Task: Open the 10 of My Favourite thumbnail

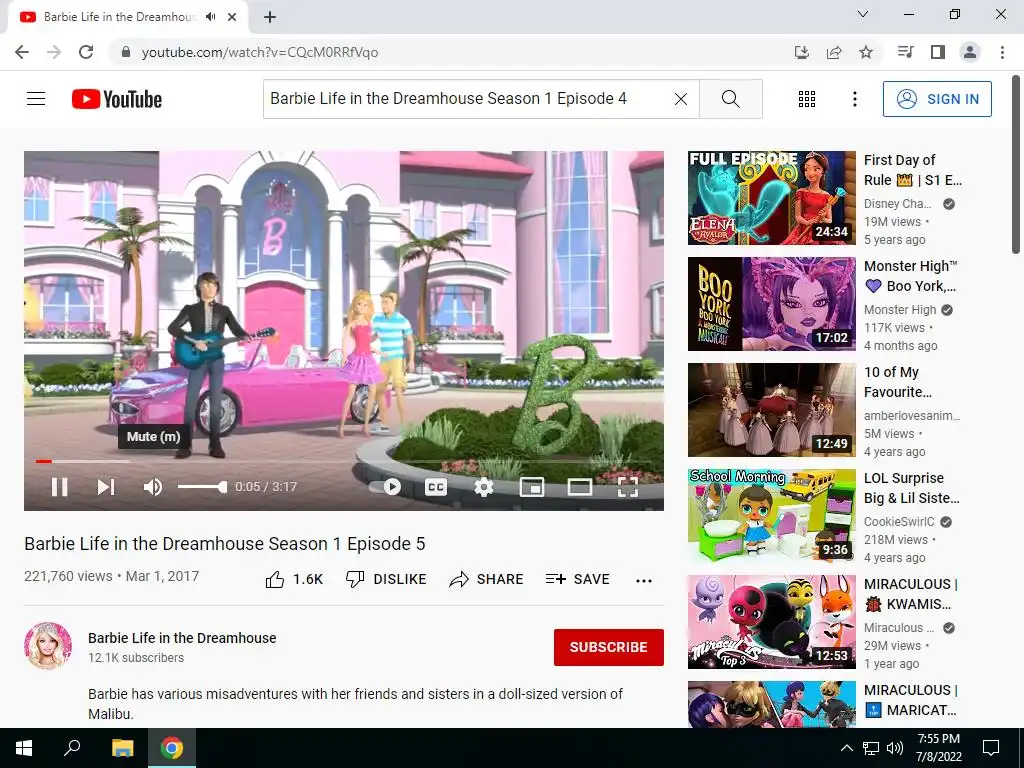Action: coord(771,409)
